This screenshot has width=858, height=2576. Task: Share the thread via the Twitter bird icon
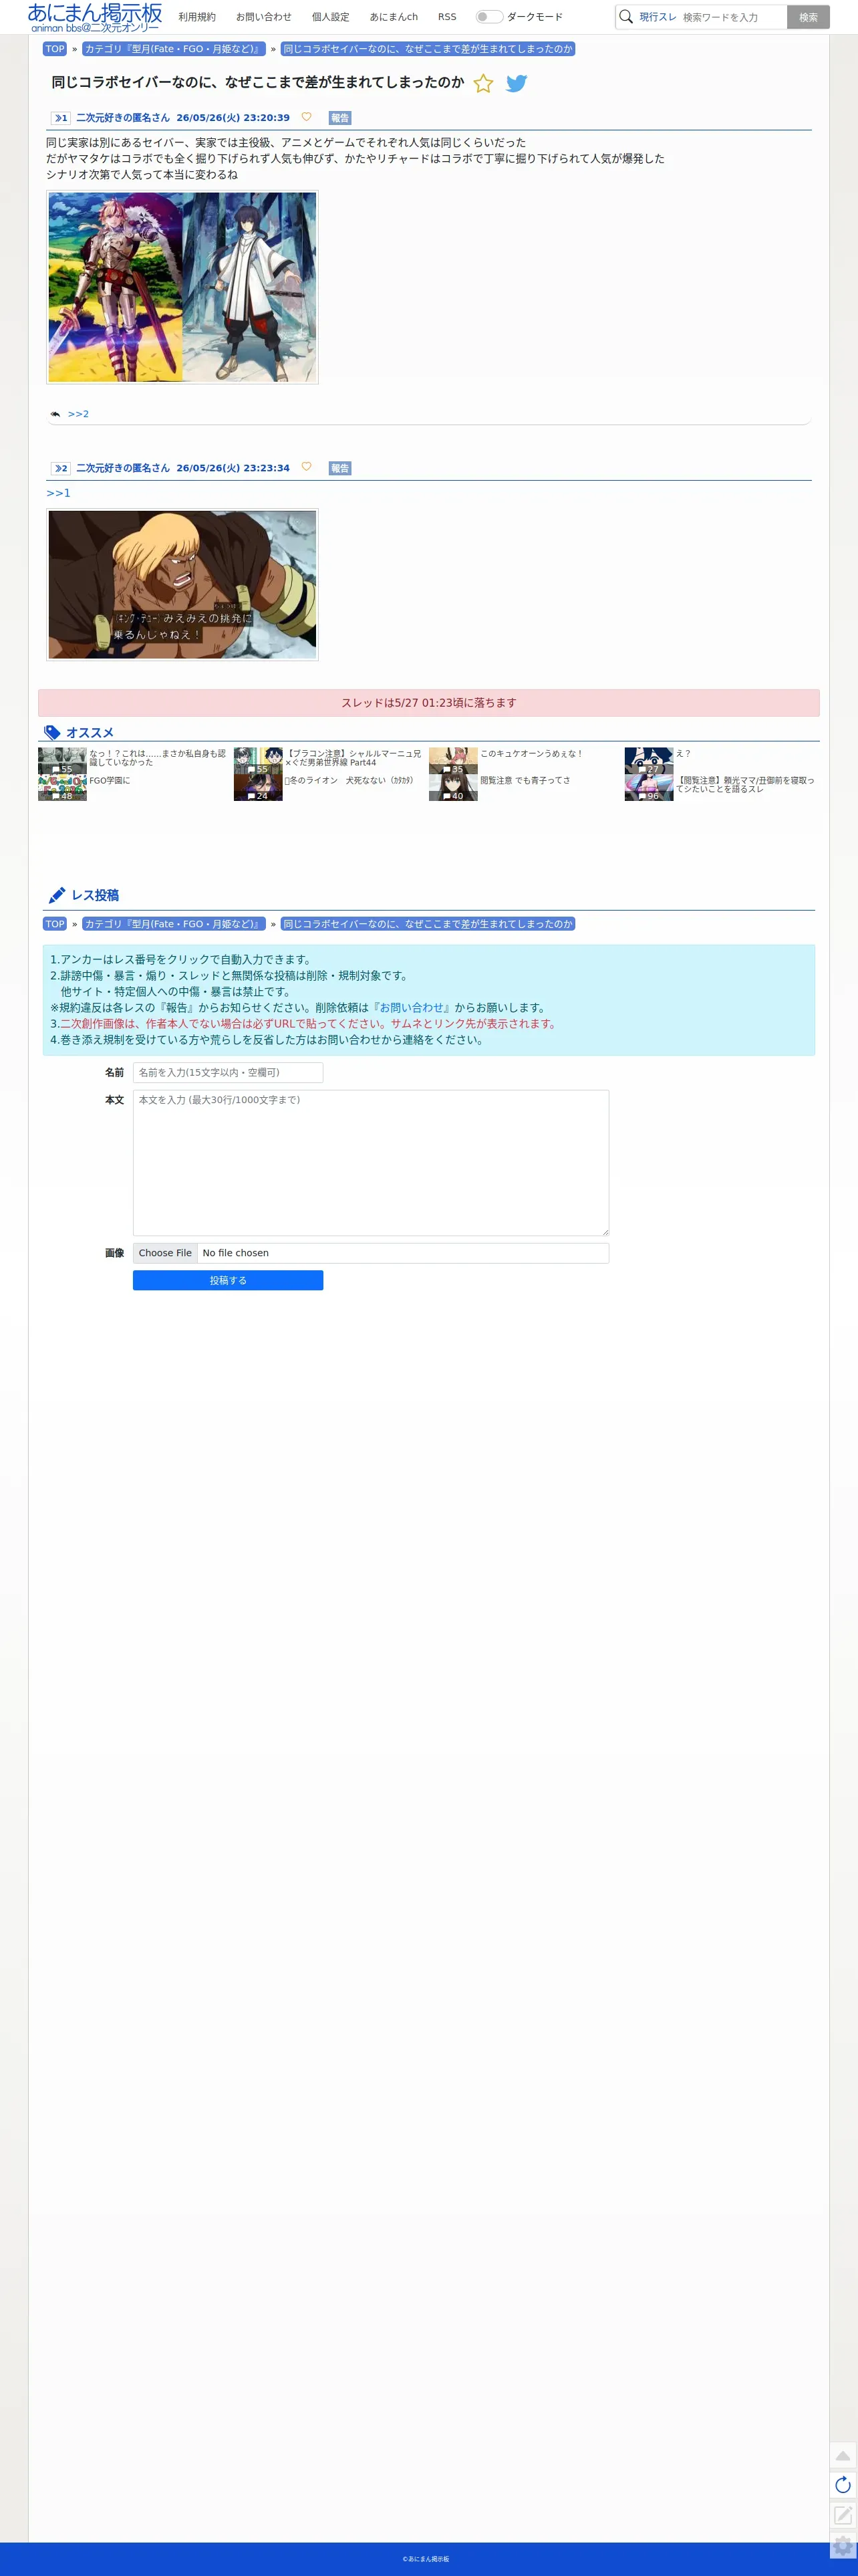pyautogui.click(x=516, y=83)
